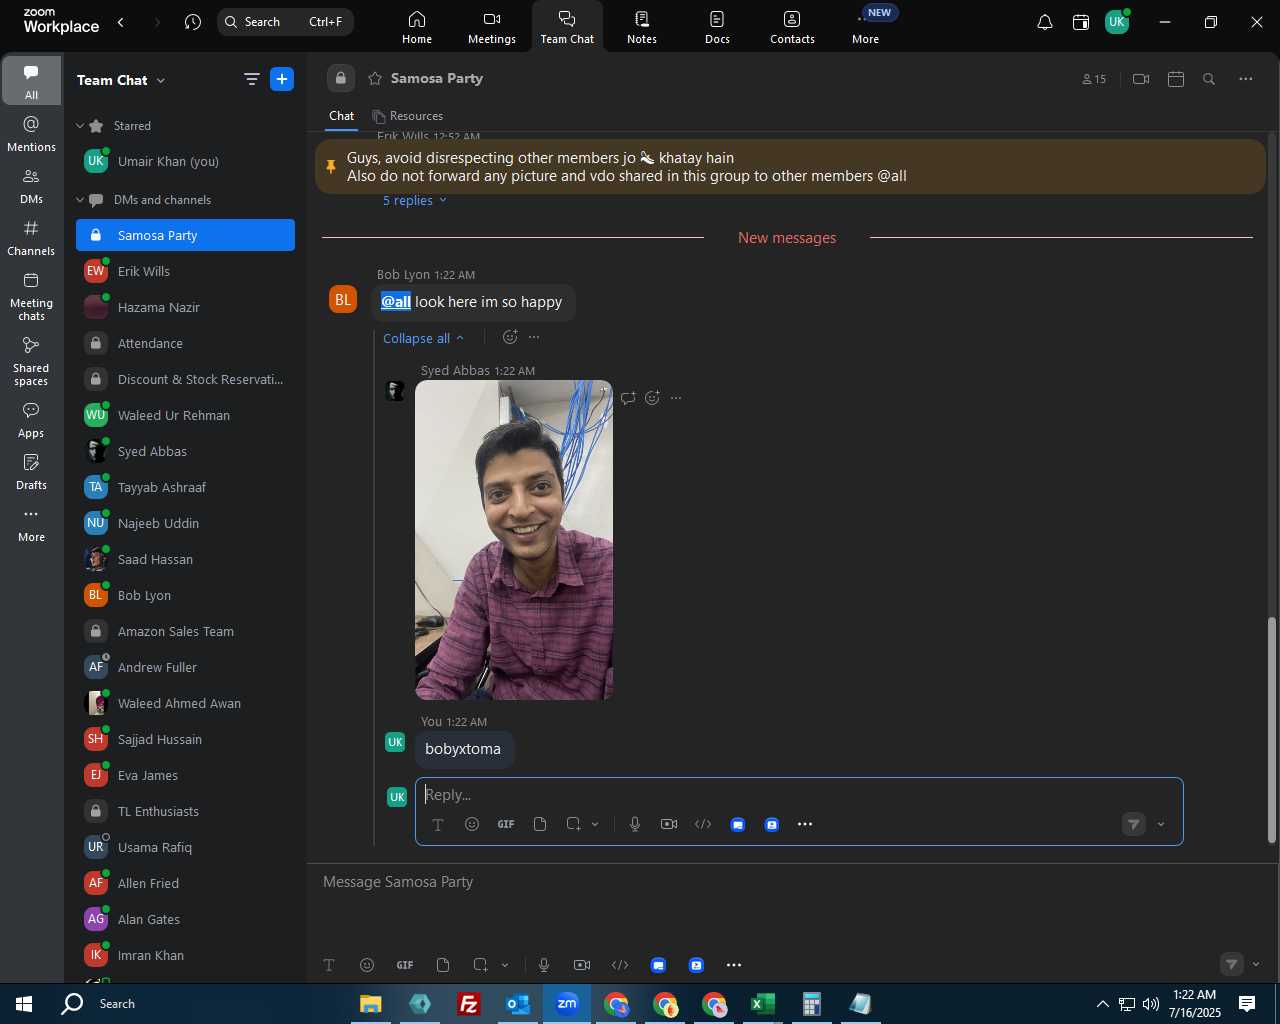Open the shared photo thumbnail

pos(514,540)
